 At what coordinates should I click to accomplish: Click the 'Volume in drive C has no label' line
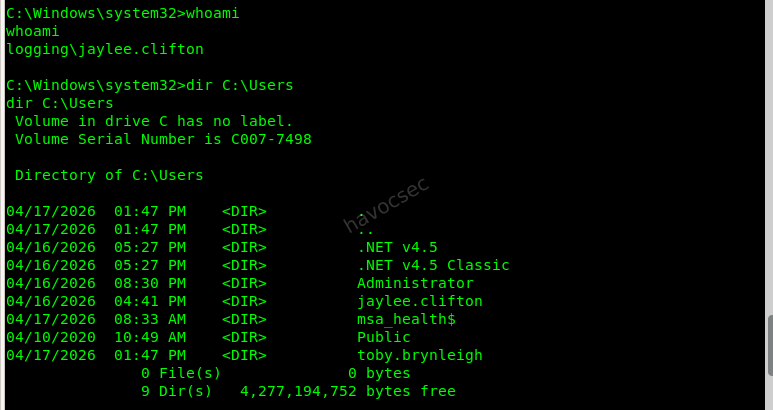click(x=154, y=121)
